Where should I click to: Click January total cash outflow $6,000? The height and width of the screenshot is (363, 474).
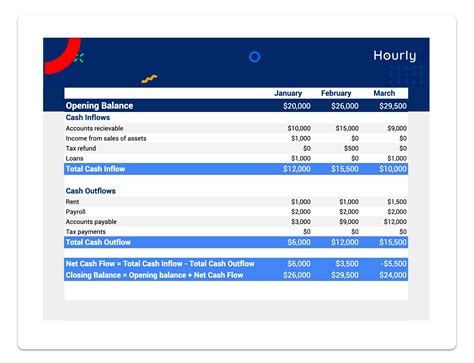pyautogui.click(x=299, y=242)
